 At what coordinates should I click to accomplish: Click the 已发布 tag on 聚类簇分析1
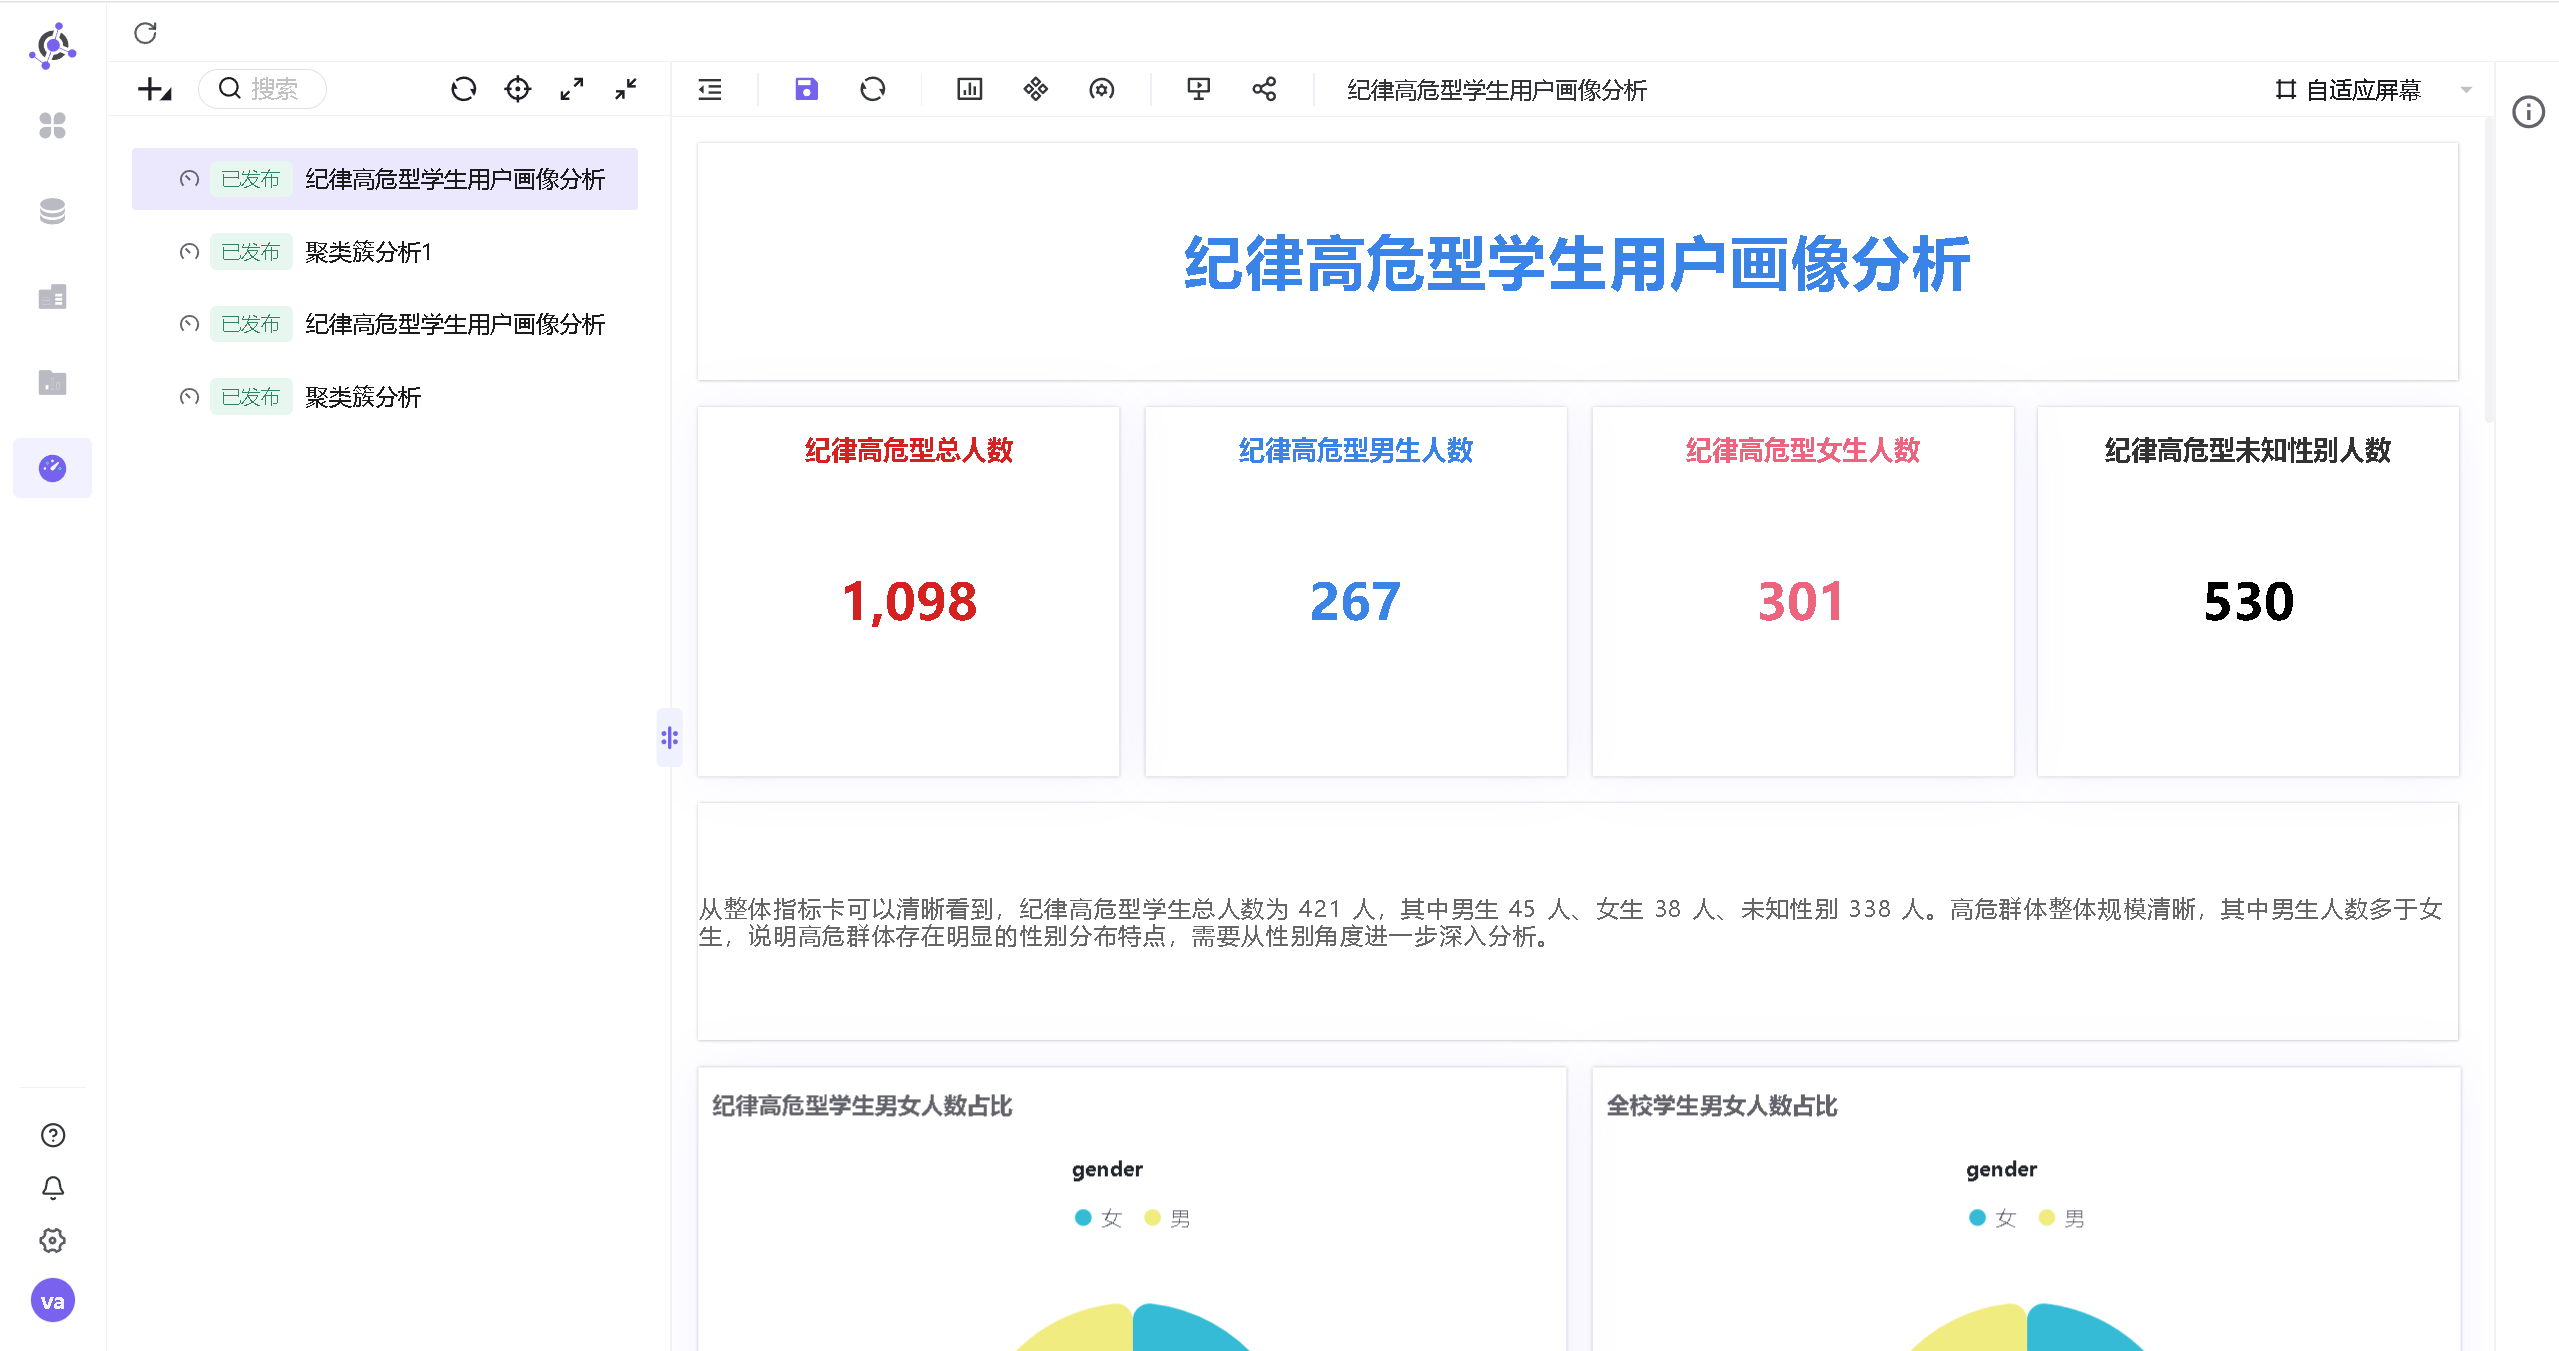(x=251, y=252)
